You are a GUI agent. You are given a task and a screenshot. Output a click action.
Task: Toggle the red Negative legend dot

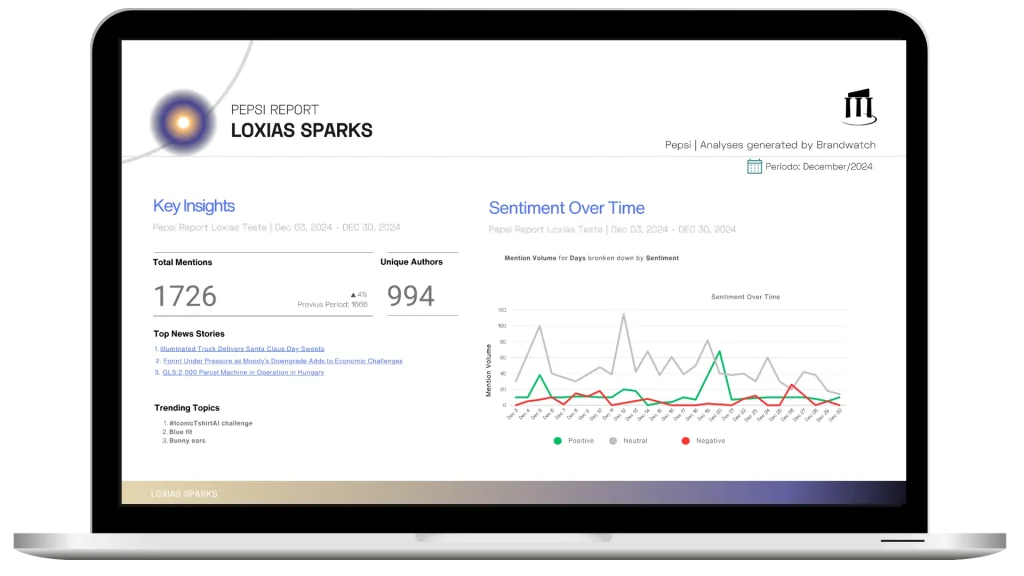(685, 440)
